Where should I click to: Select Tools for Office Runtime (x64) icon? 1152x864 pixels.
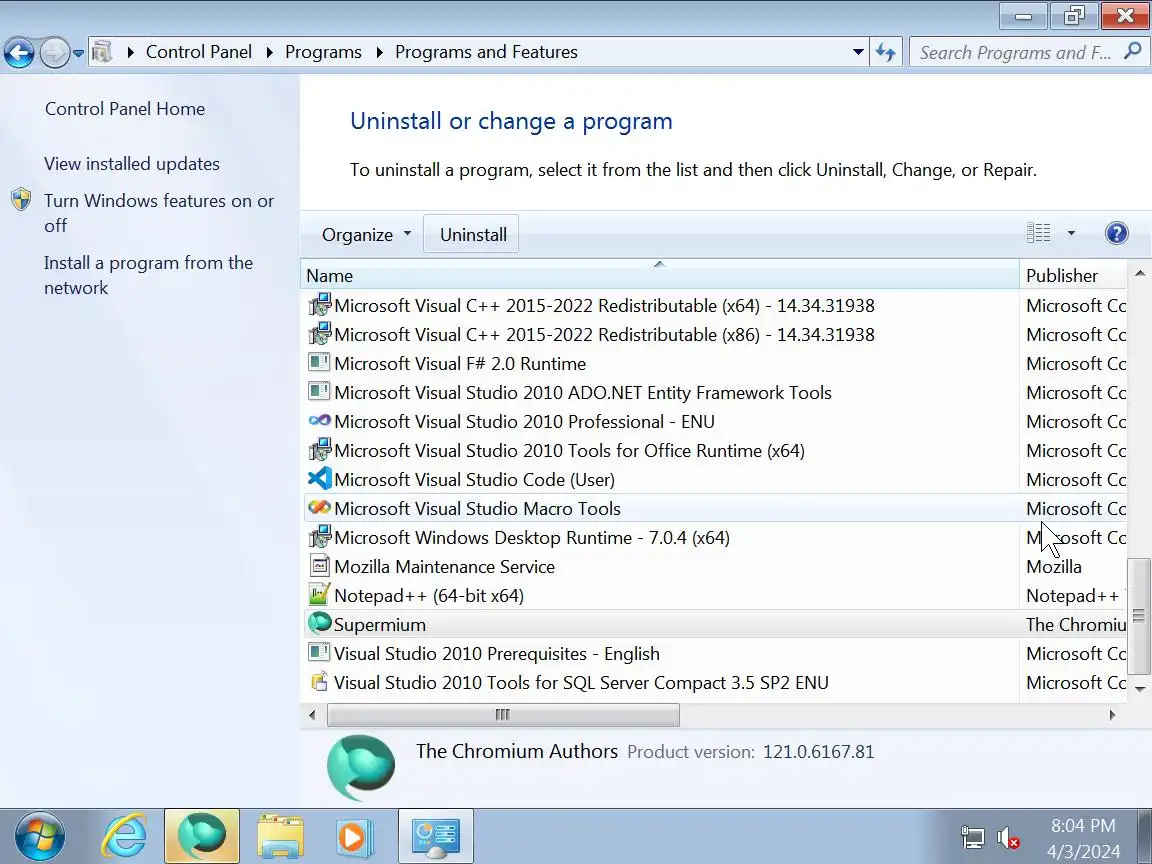coord(320,450)
